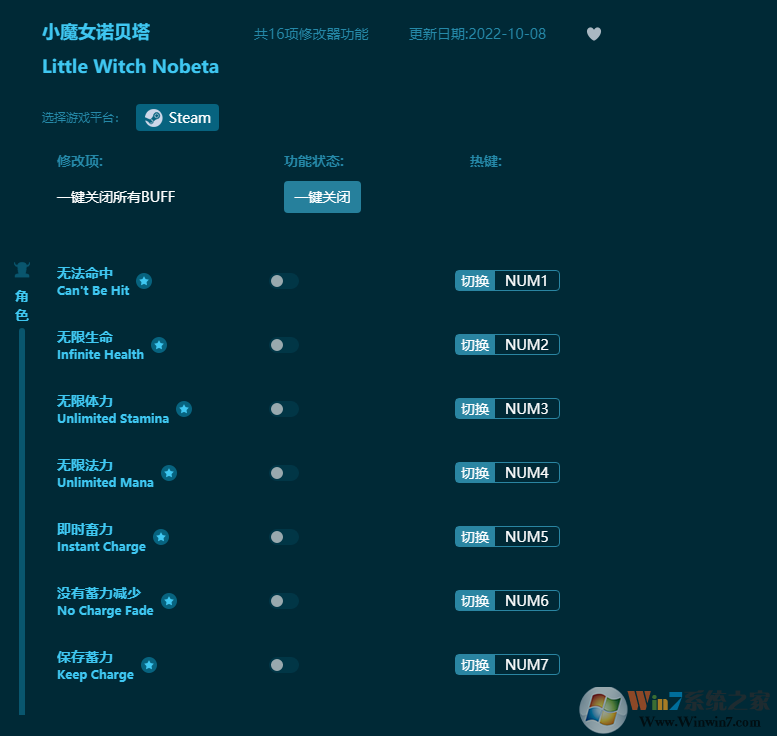This screenshot has width=777, height=736.
Task: Click the Unlimited Mana label
Action: (105, 482)
